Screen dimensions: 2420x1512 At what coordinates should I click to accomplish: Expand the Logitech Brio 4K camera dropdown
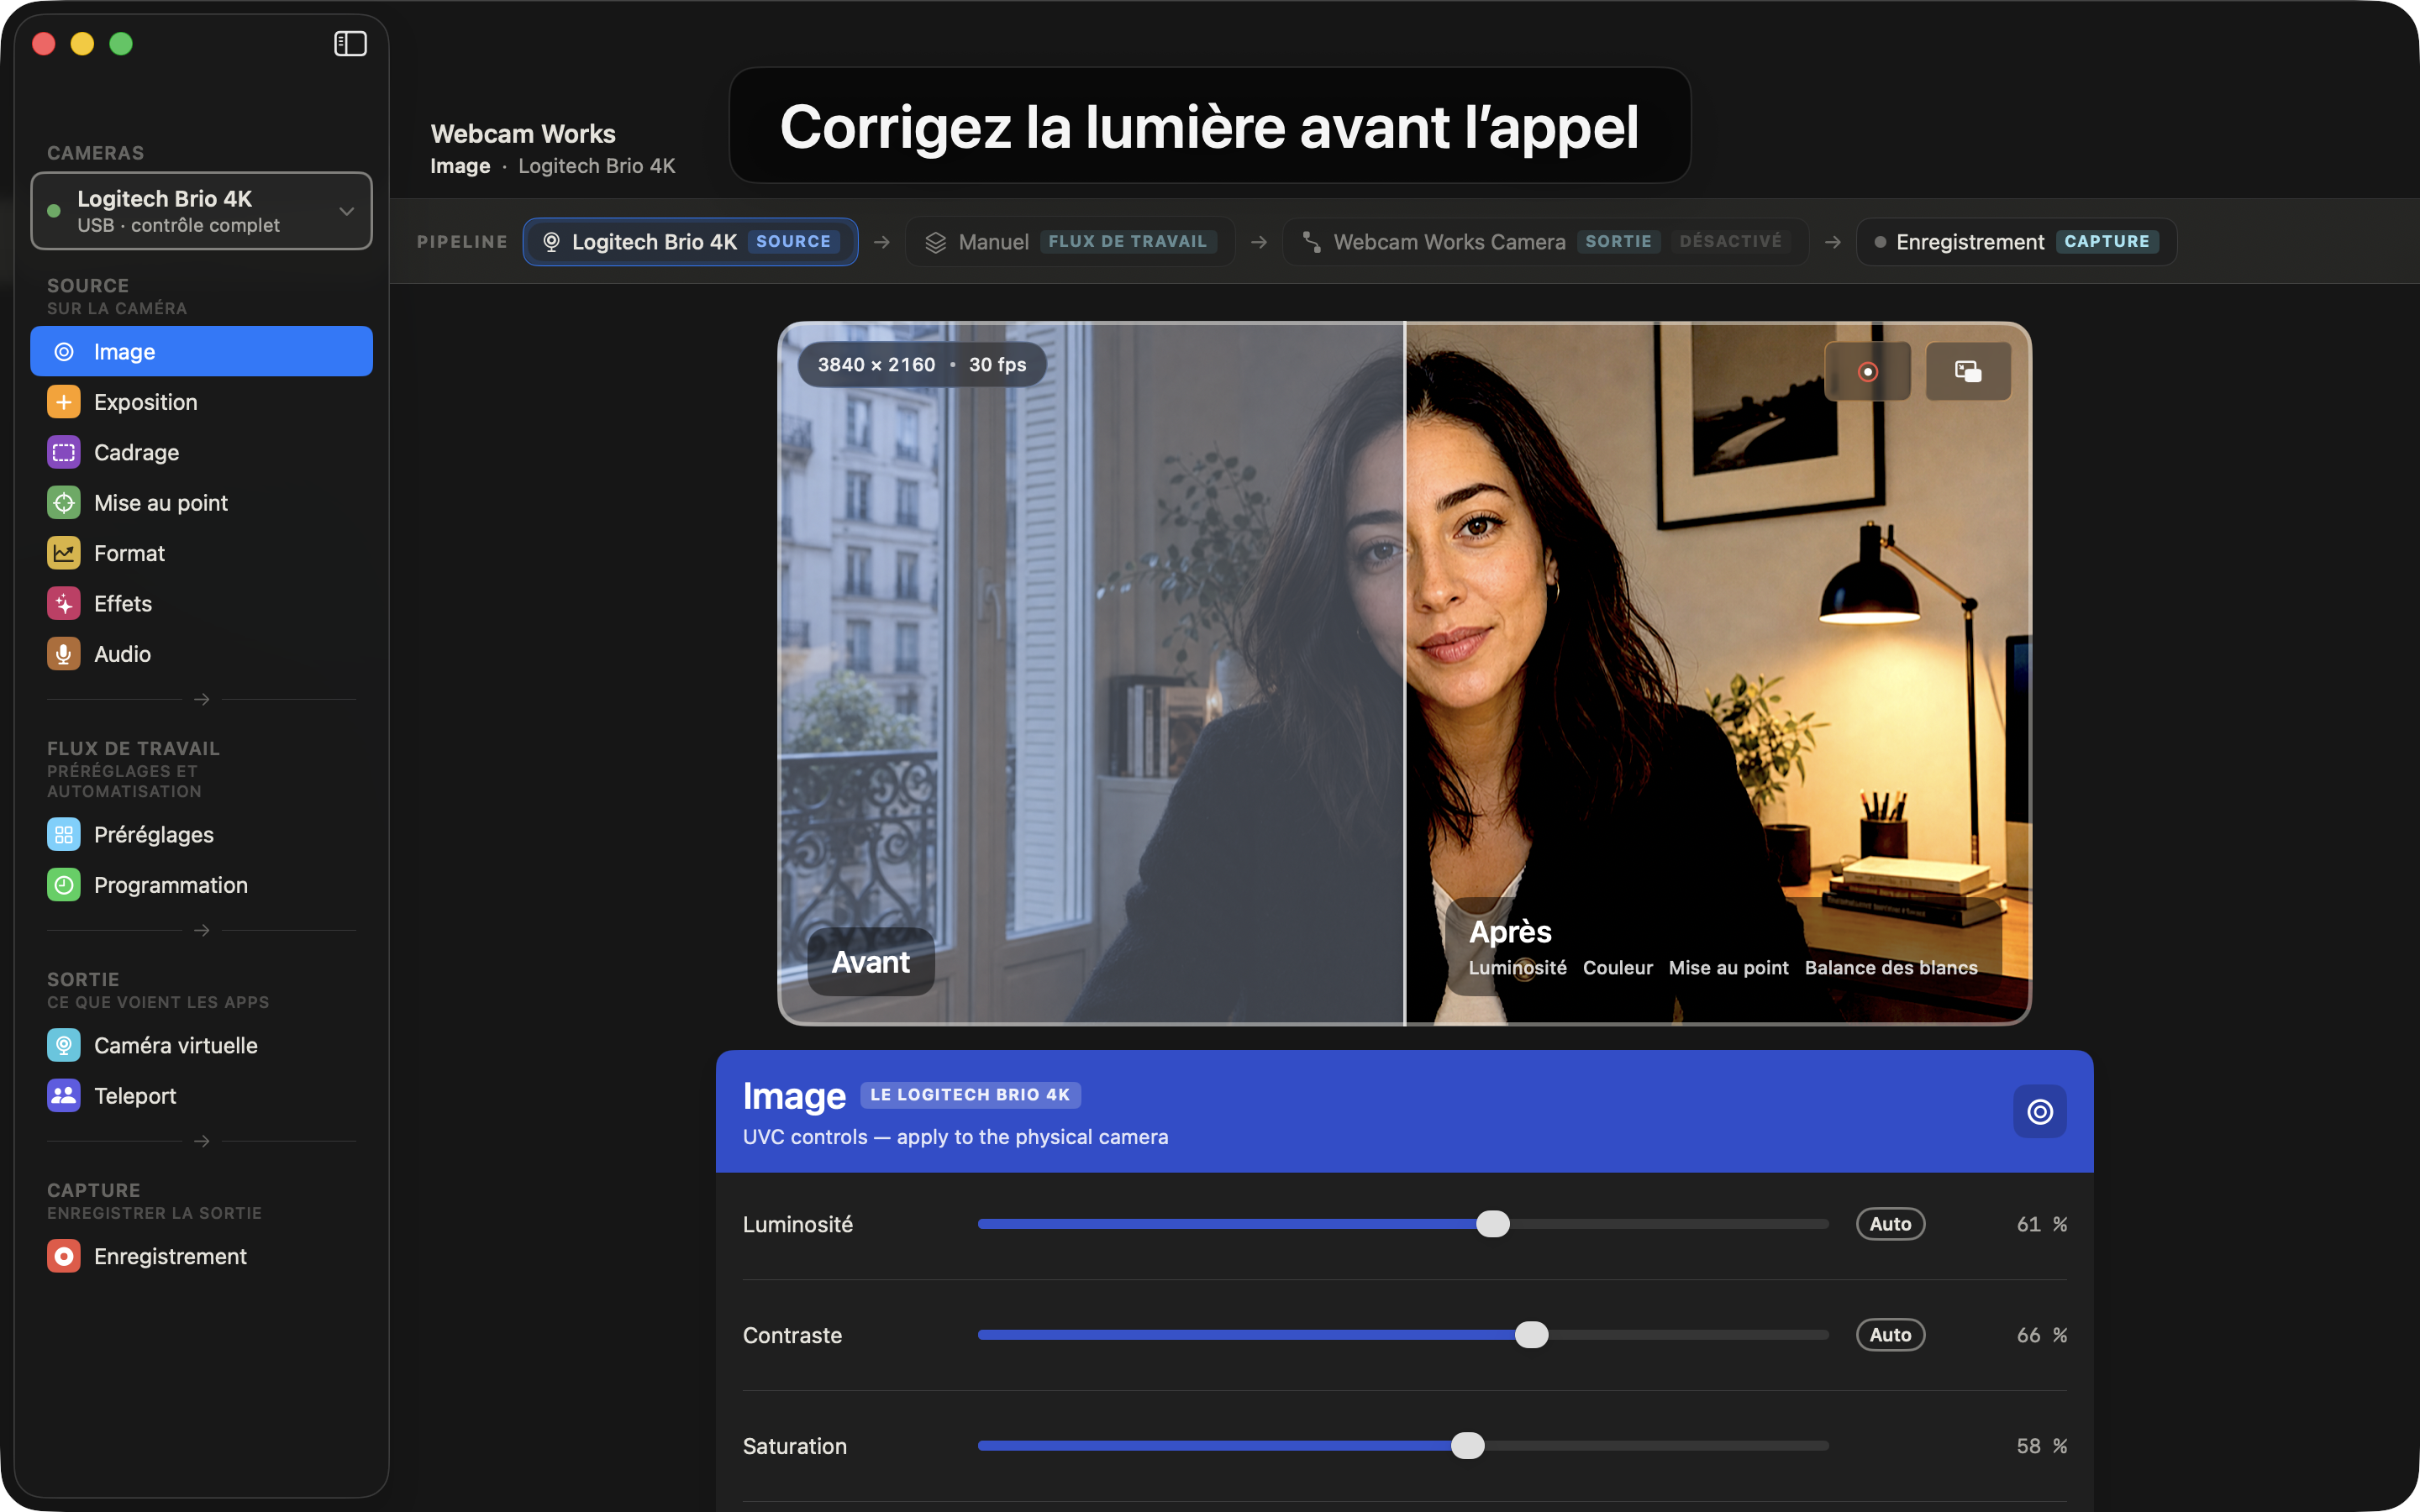[201, 211]
